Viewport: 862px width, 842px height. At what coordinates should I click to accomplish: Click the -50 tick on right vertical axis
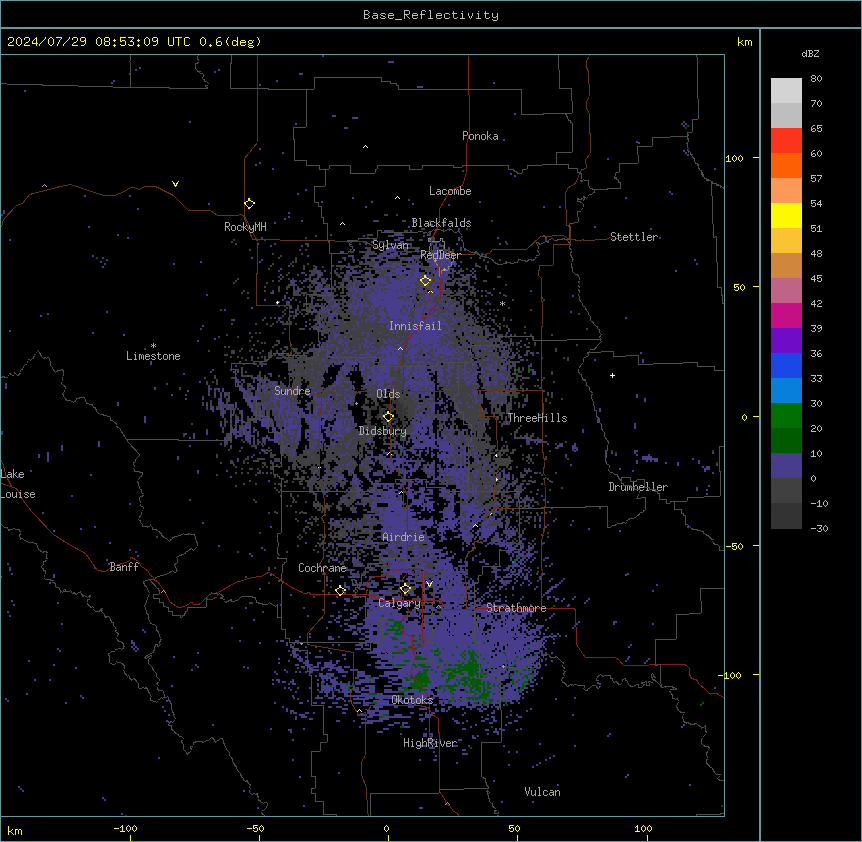(734, 546)
